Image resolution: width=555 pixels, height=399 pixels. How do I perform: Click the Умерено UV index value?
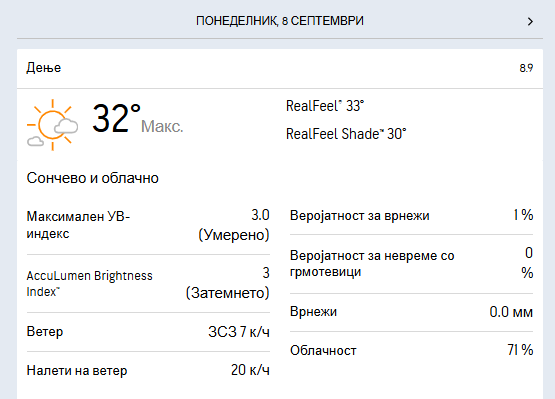tap(234, 235)
